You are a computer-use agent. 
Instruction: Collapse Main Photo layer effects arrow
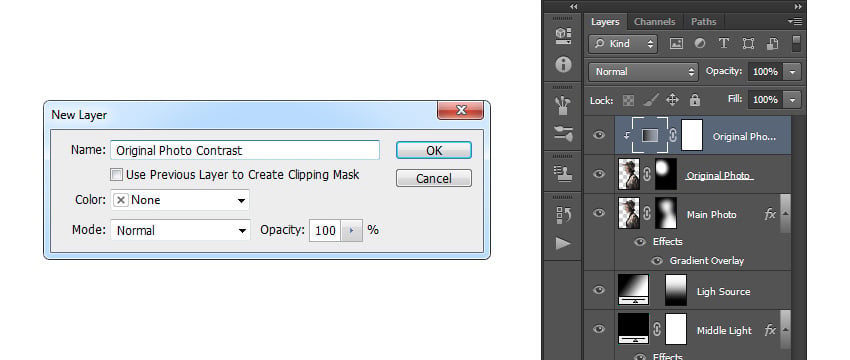point(785,214)
